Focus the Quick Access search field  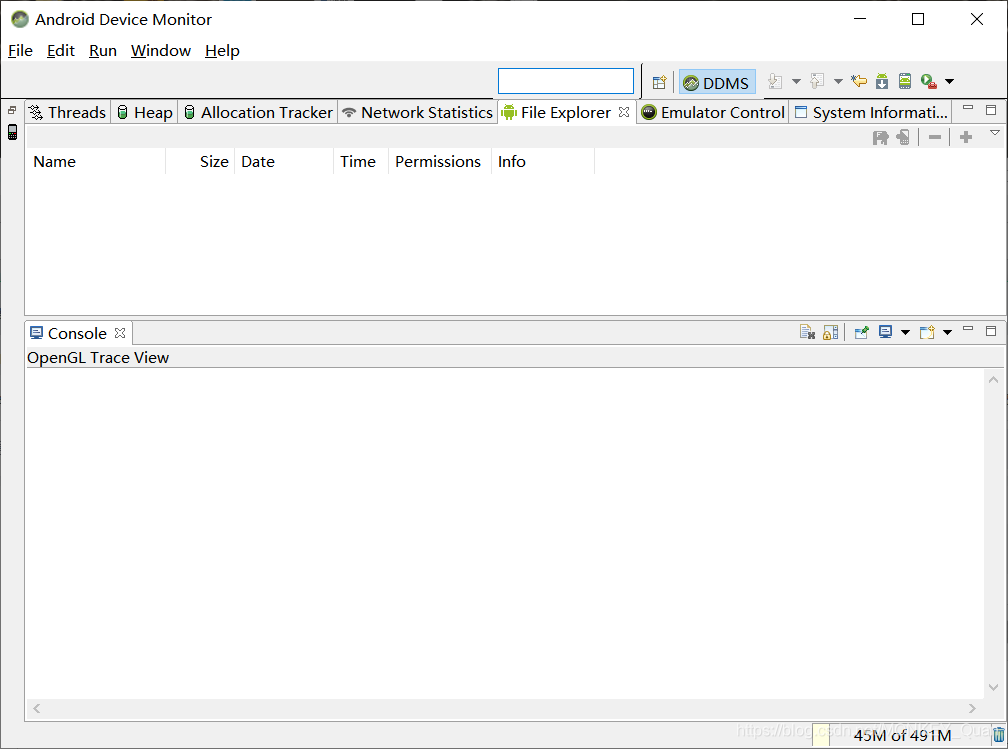[x=566, y=81]
